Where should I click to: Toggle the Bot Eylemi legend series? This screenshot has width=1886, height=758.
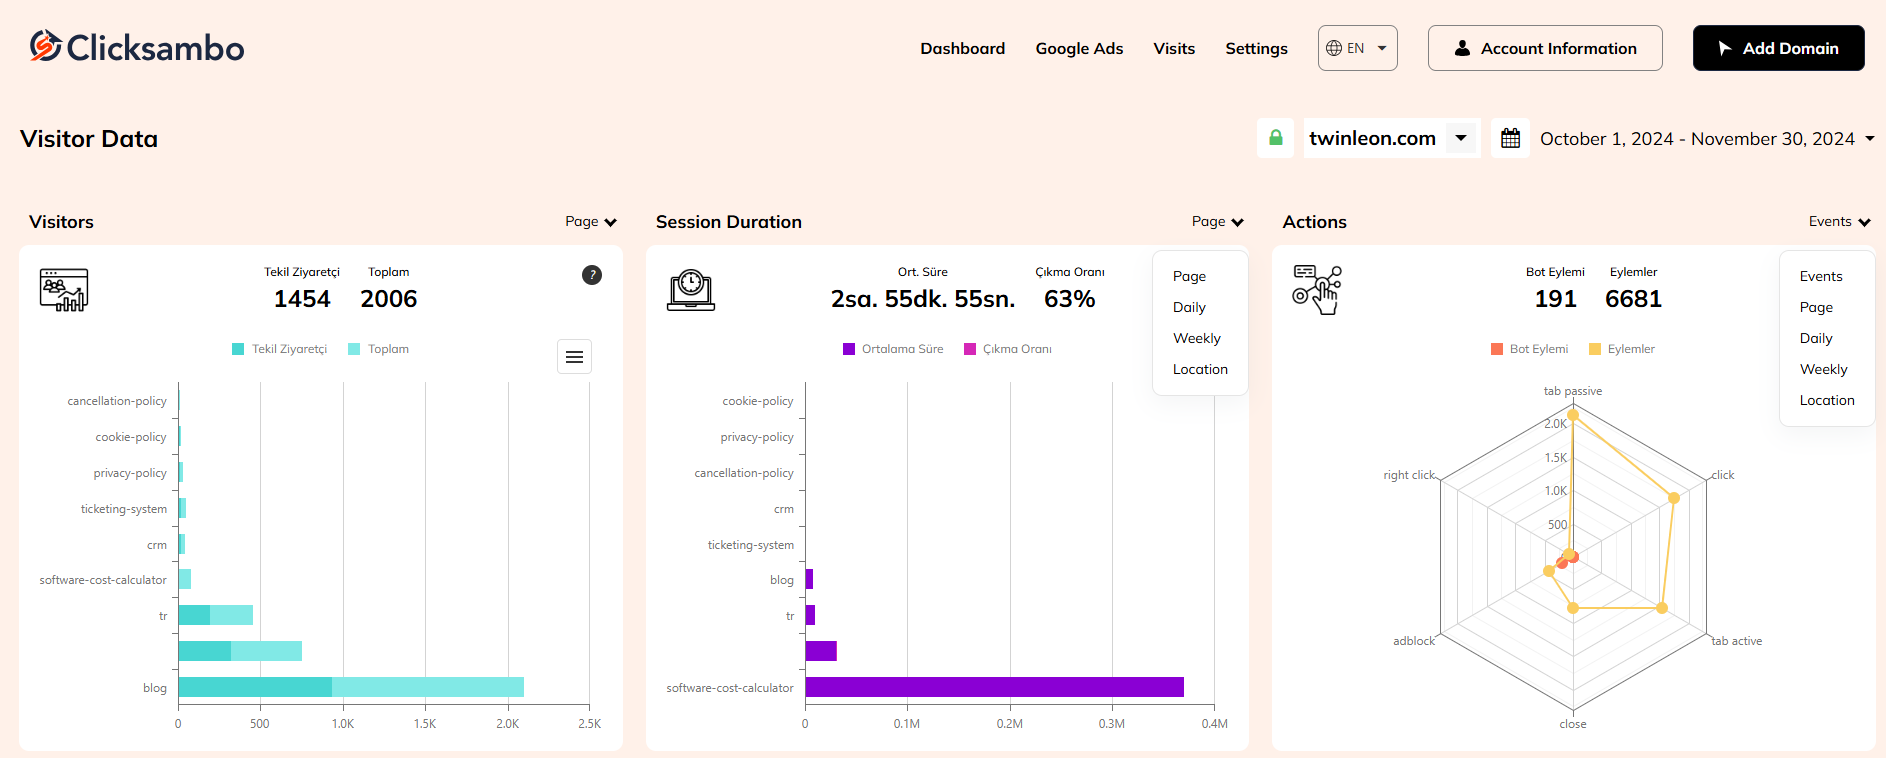click(x=1529, y=349)
